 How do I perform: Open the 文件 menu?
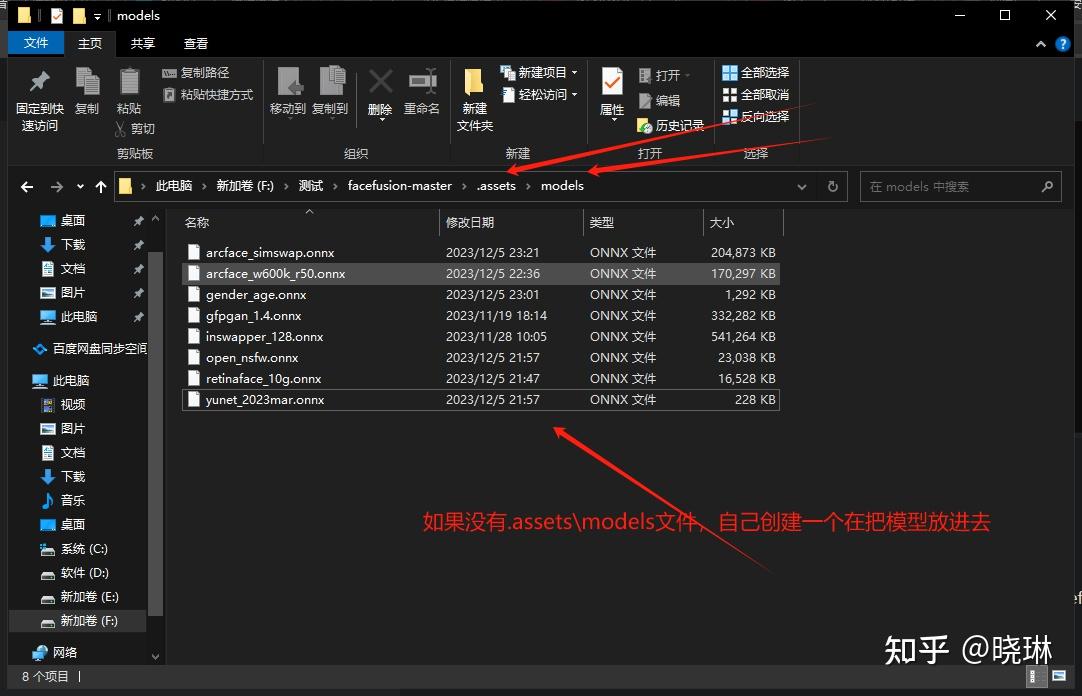(x=36, y=43)
